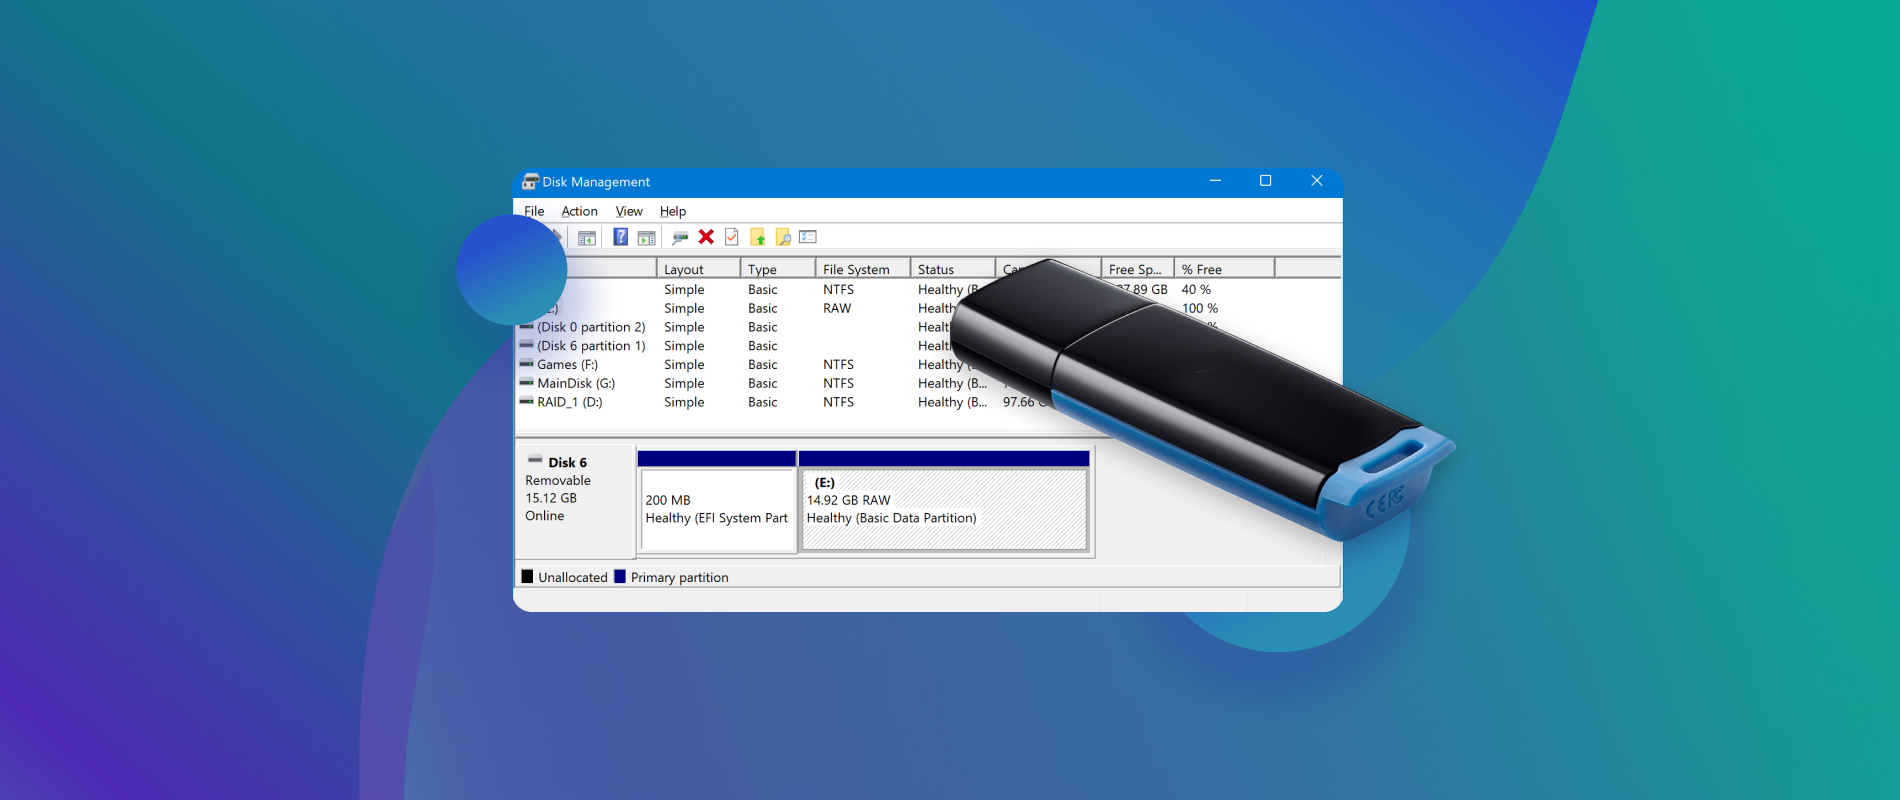Screen dimensions: 1900x800
Task: Click the Disk Management title bar icon
Action: click(x=530, y=181)
